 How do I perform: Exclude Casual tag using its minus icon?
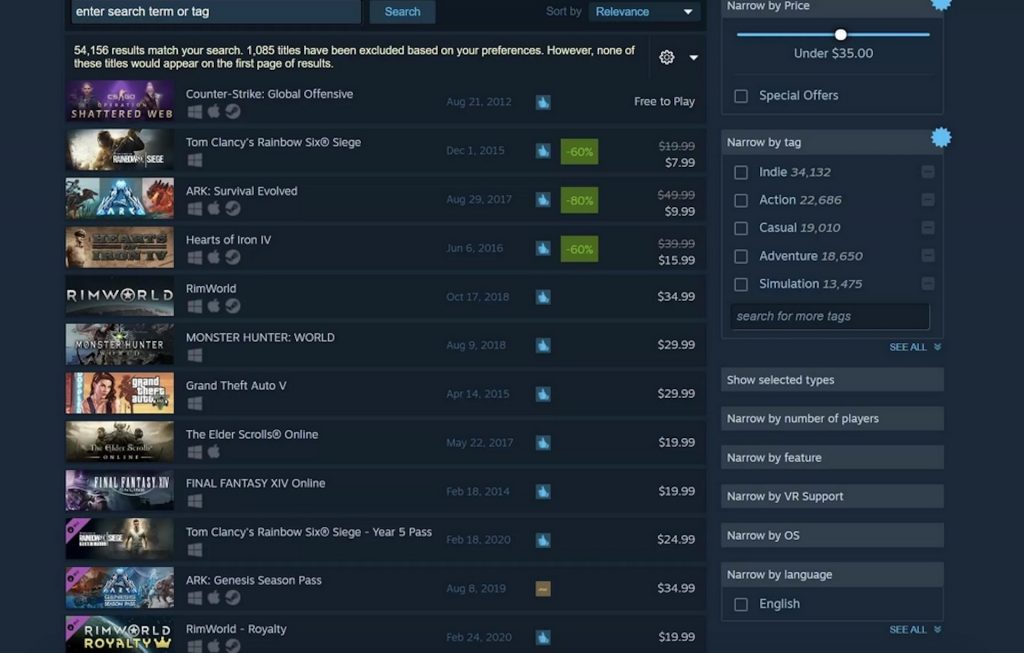[x=927, y=227]
